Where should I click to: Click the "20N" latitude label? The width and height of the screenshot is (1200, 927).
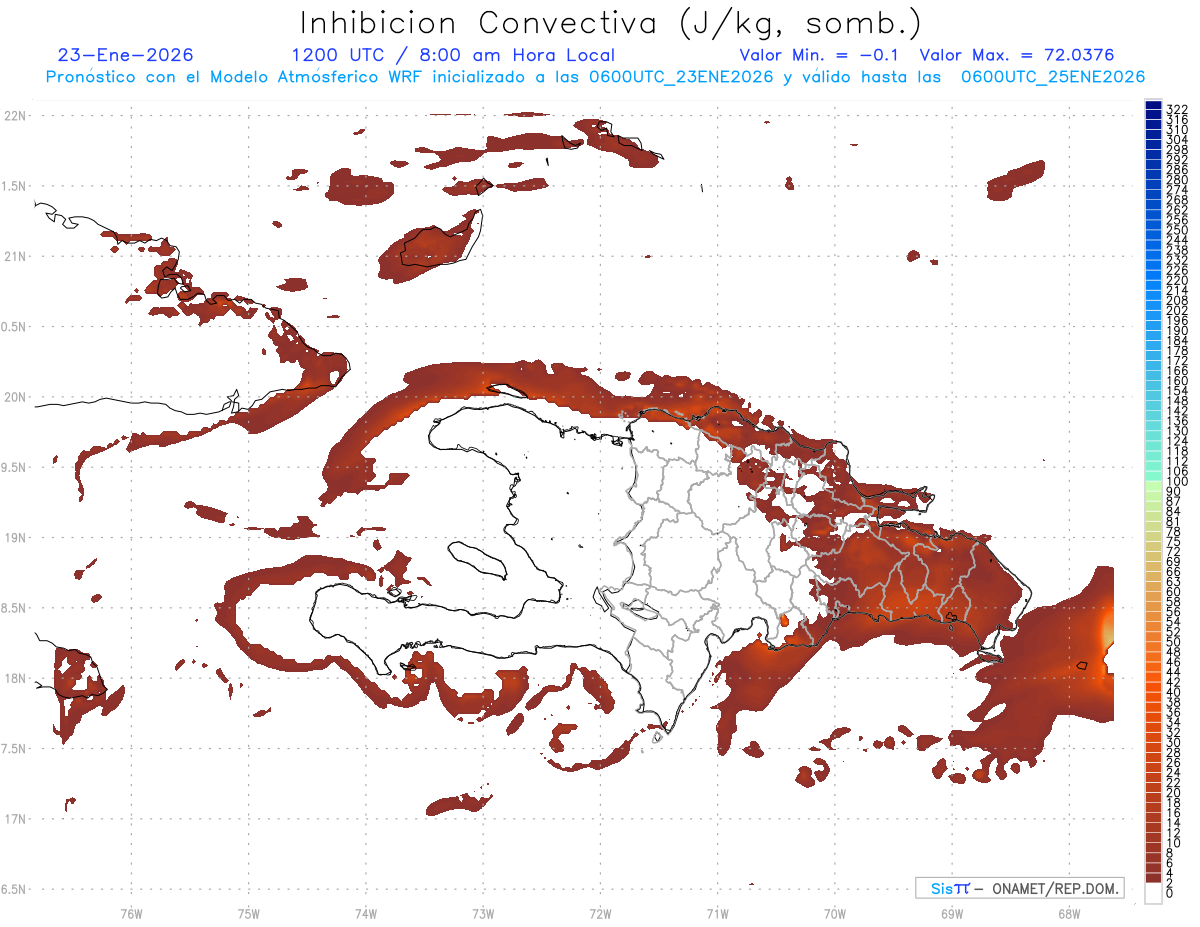14,397
